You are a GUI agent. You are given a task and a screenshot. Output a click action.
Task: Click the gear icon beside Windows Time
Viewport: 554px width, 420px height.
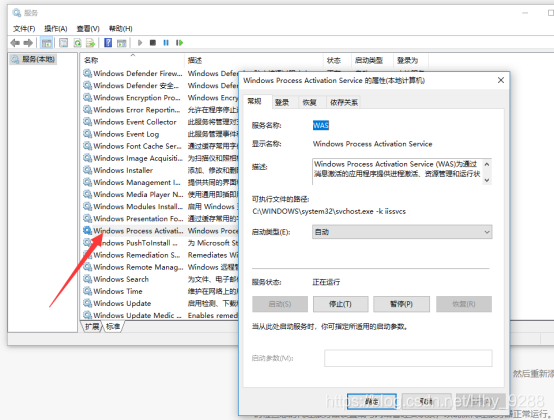[x=87, y=291]
